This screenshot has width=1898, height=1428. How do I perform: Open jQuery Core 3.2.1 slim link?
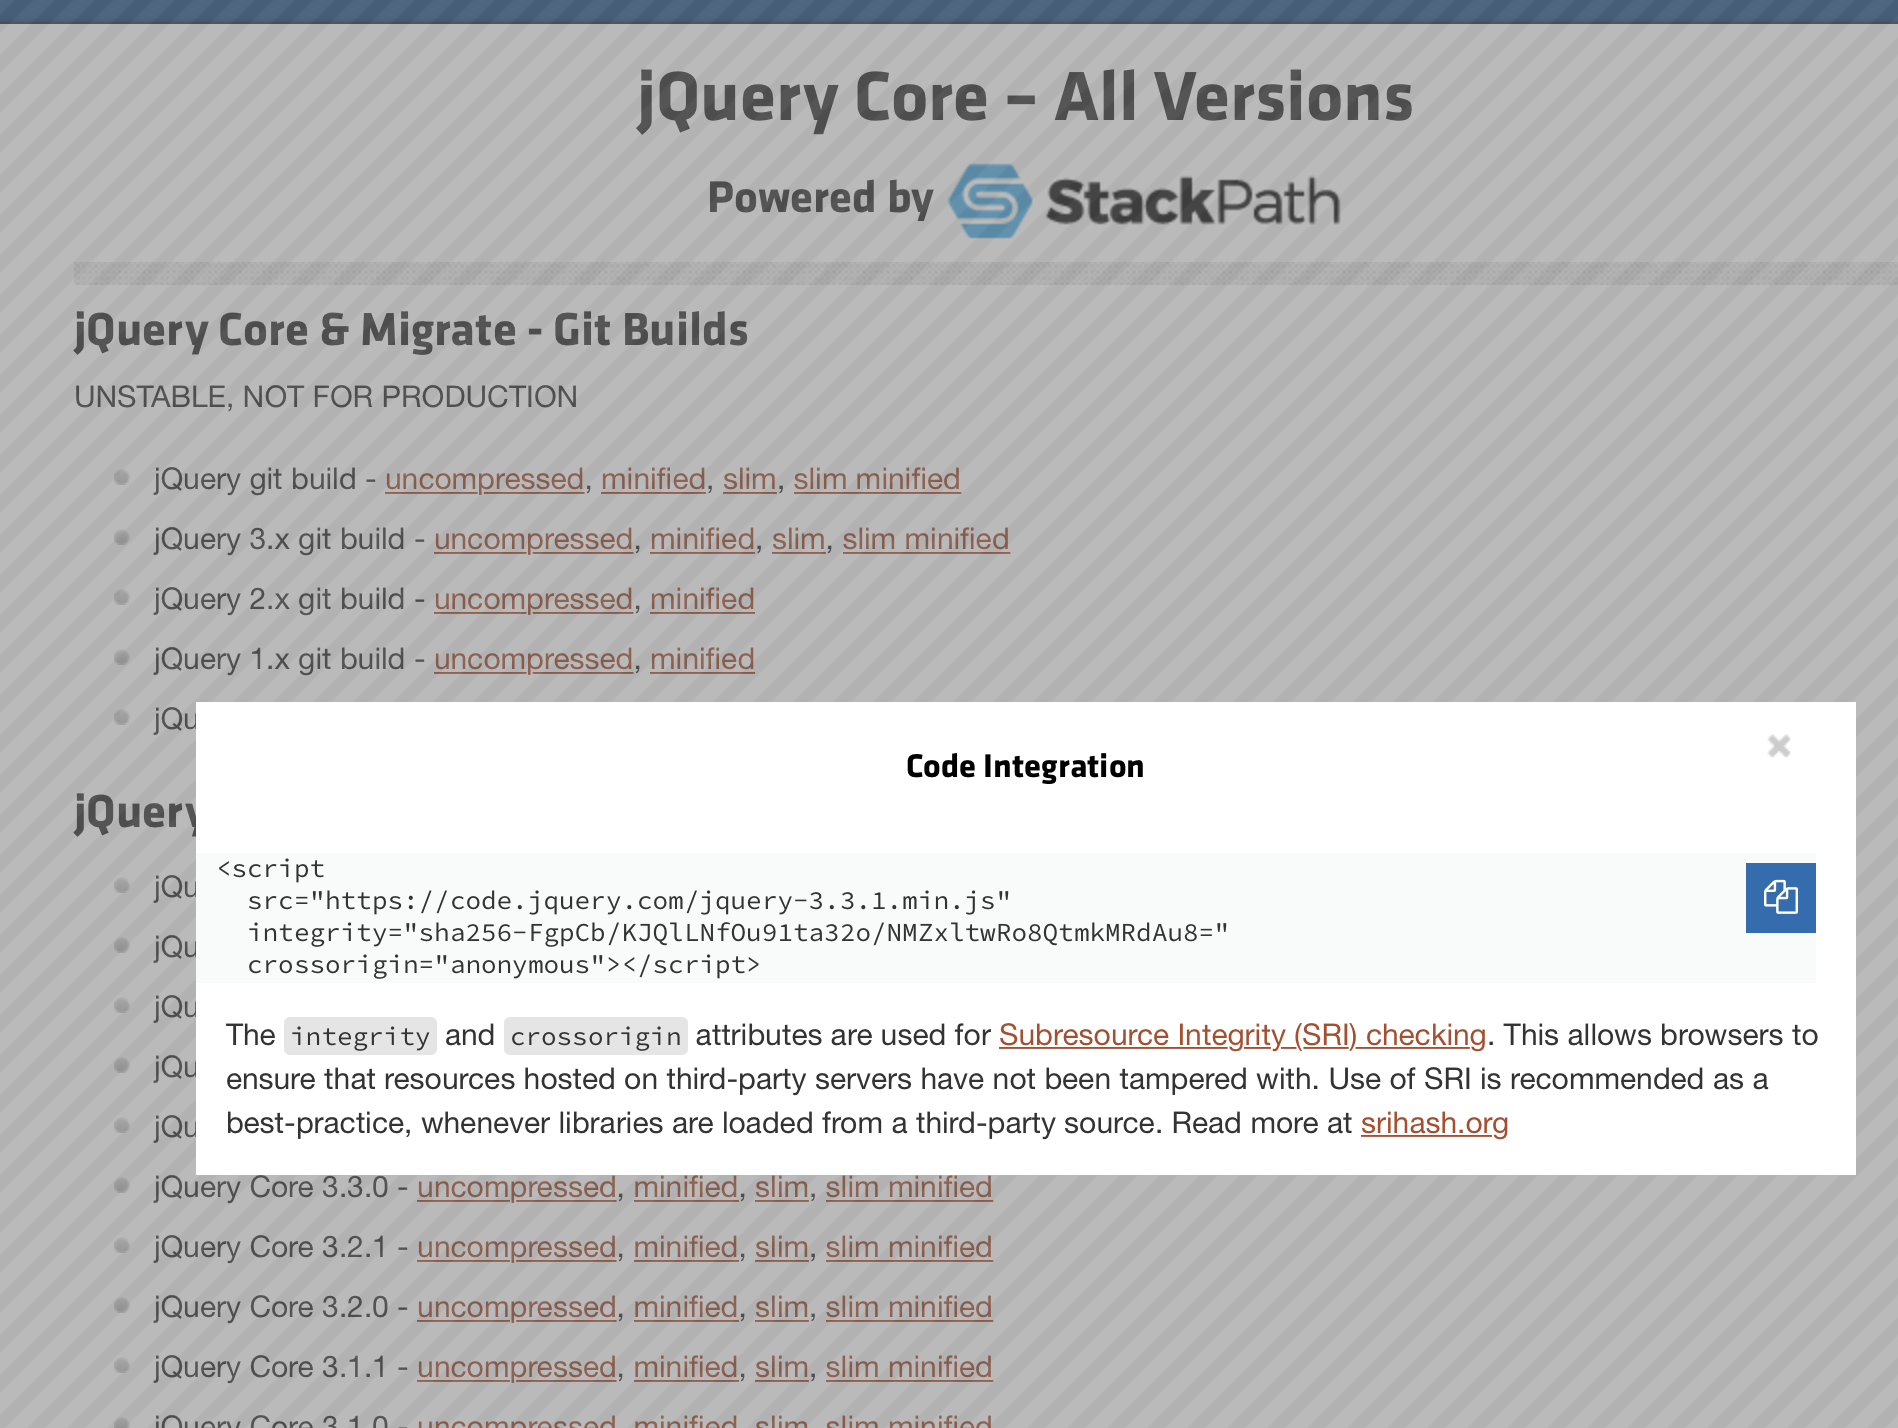pos(781,1247)
